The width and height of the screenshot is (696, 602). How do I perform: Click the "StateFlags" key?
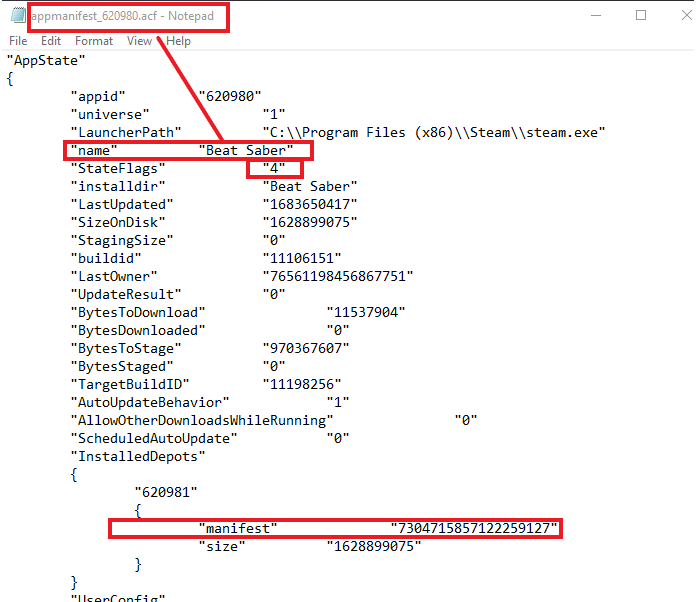(x=118, y=169)
